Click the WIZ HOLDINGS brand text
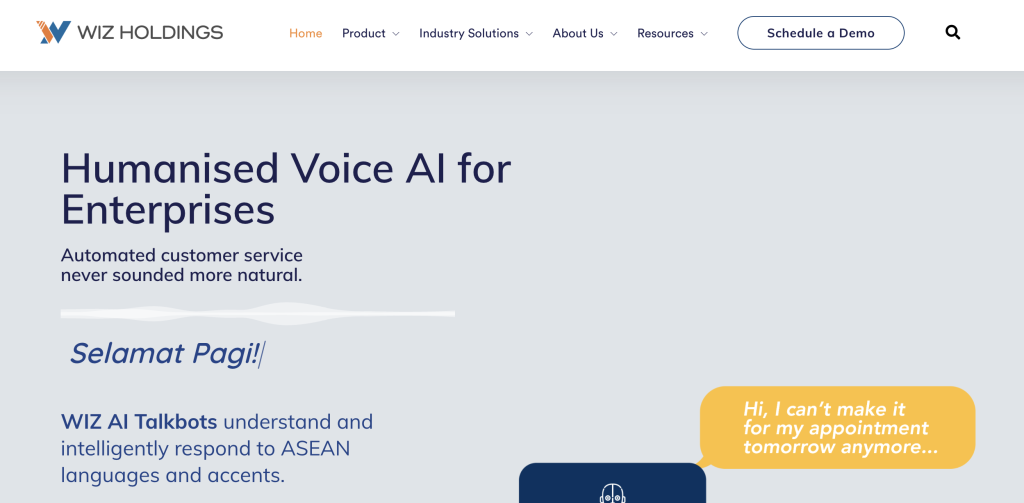This screenshot has width=1024, height=503. click(x=150, y=32)
